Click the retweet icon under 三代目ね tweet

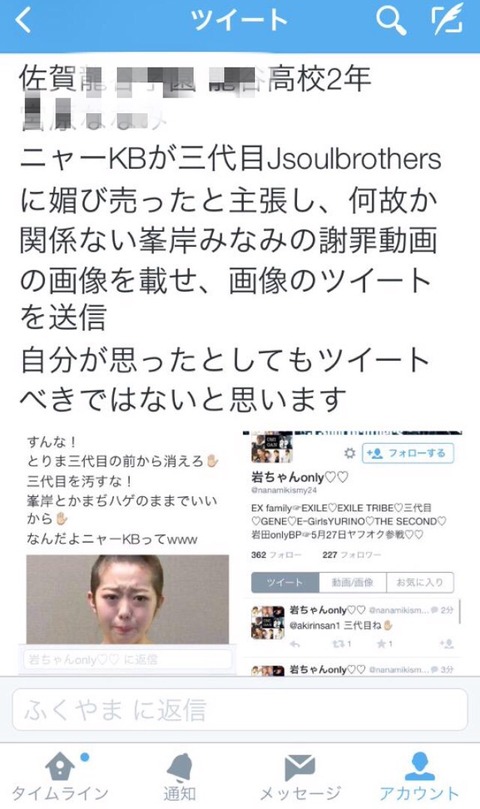pyautogui.click(x=341, y=643)
